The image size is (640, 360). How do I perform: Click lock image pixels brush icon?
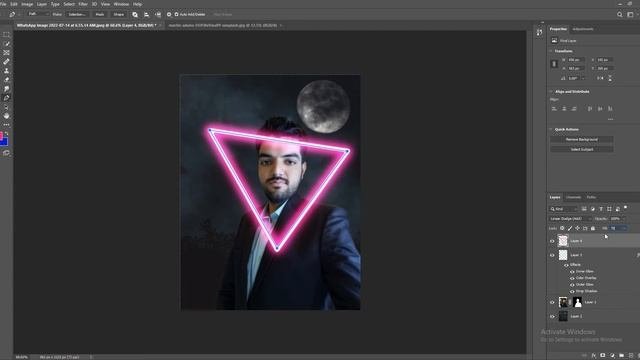pyautogui.click(x=570, y=228)
